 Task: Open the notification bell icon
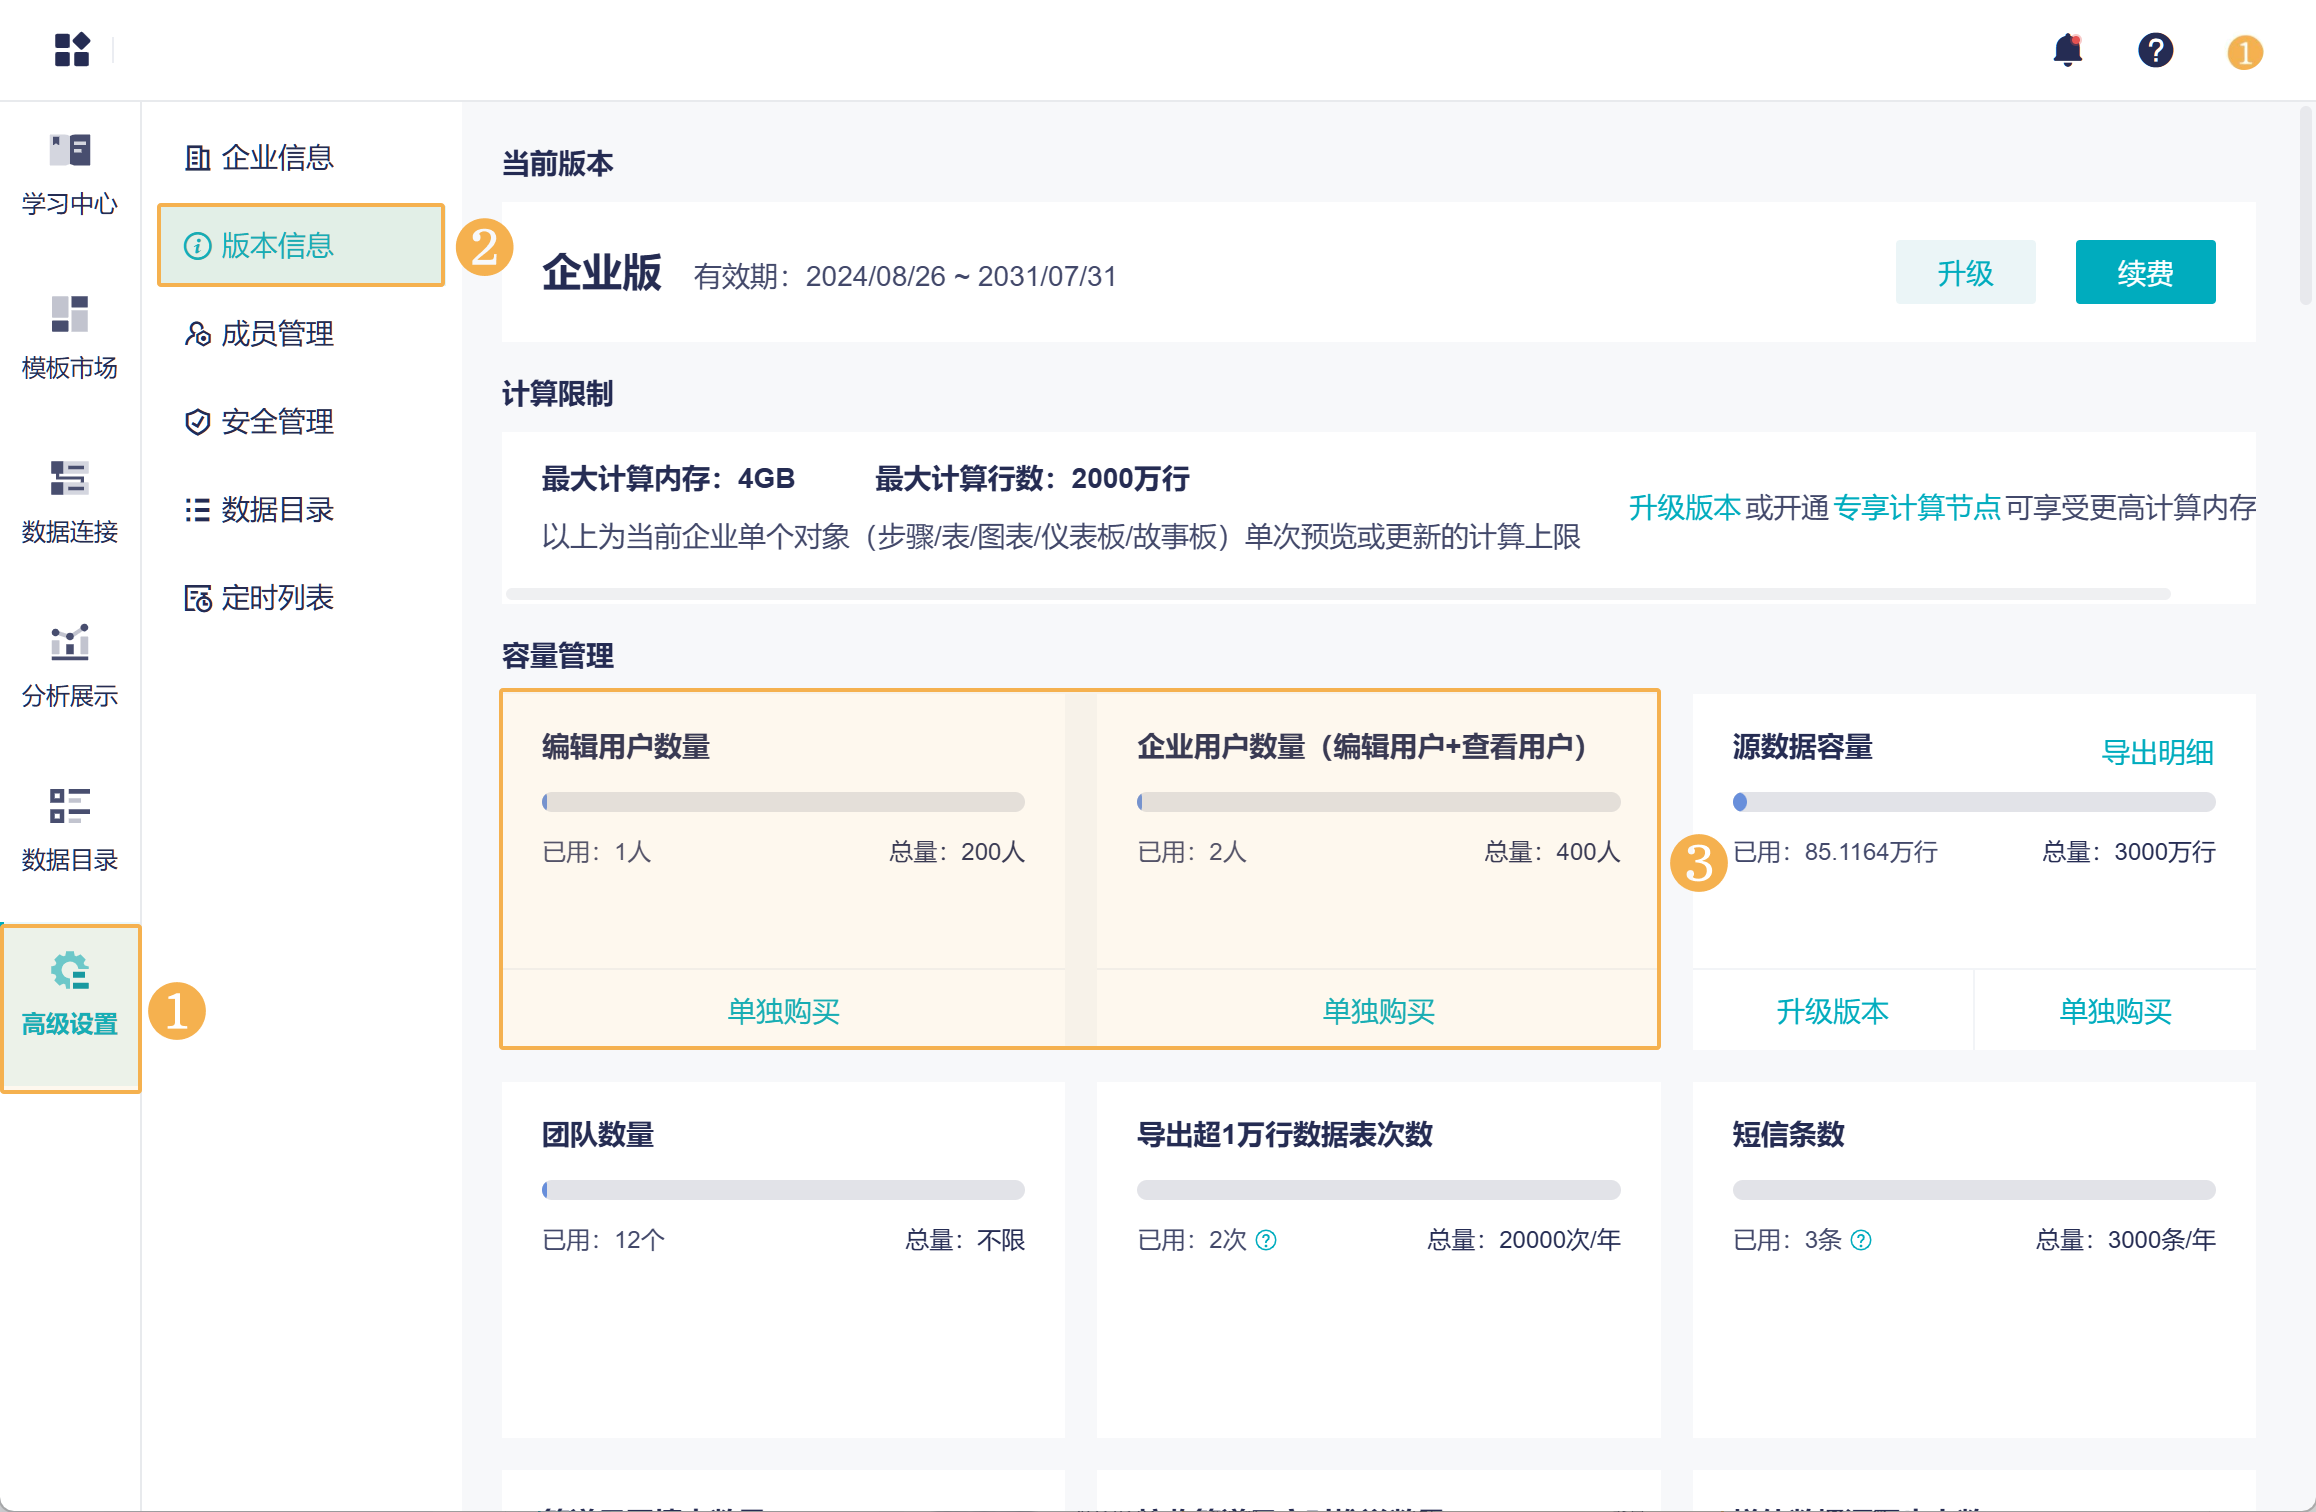click(x=2066, y=50)
